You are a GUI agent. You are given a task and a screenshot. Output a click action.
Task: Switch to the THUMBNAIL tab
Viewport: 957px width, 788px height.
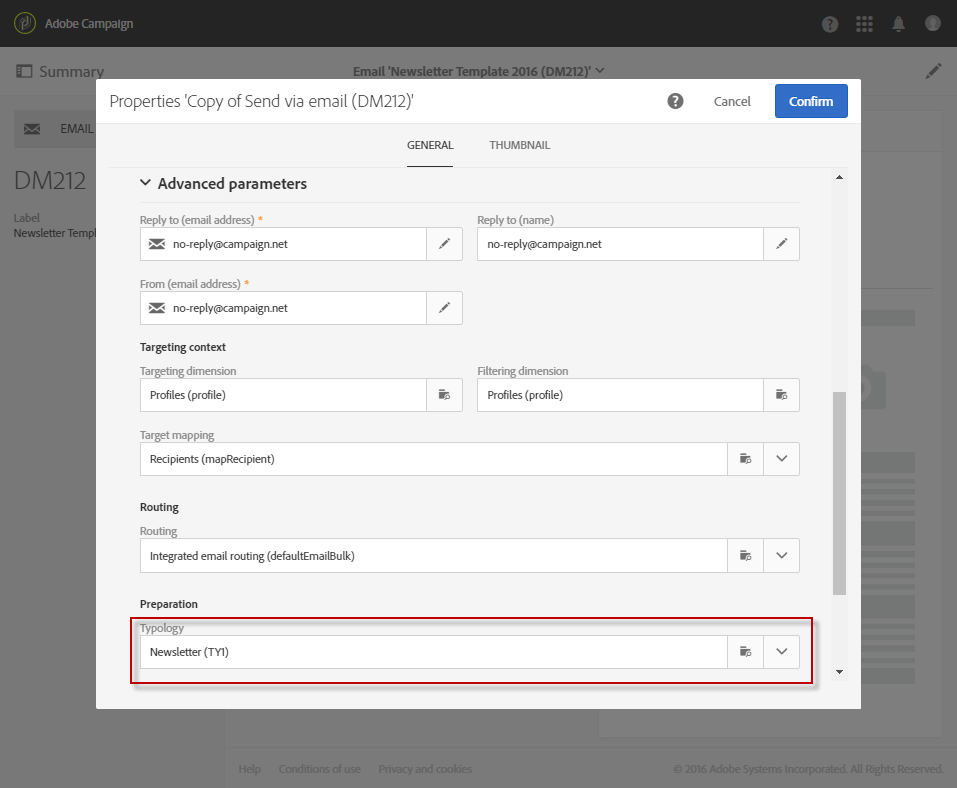pyautogui.click(x=519, y=145)
